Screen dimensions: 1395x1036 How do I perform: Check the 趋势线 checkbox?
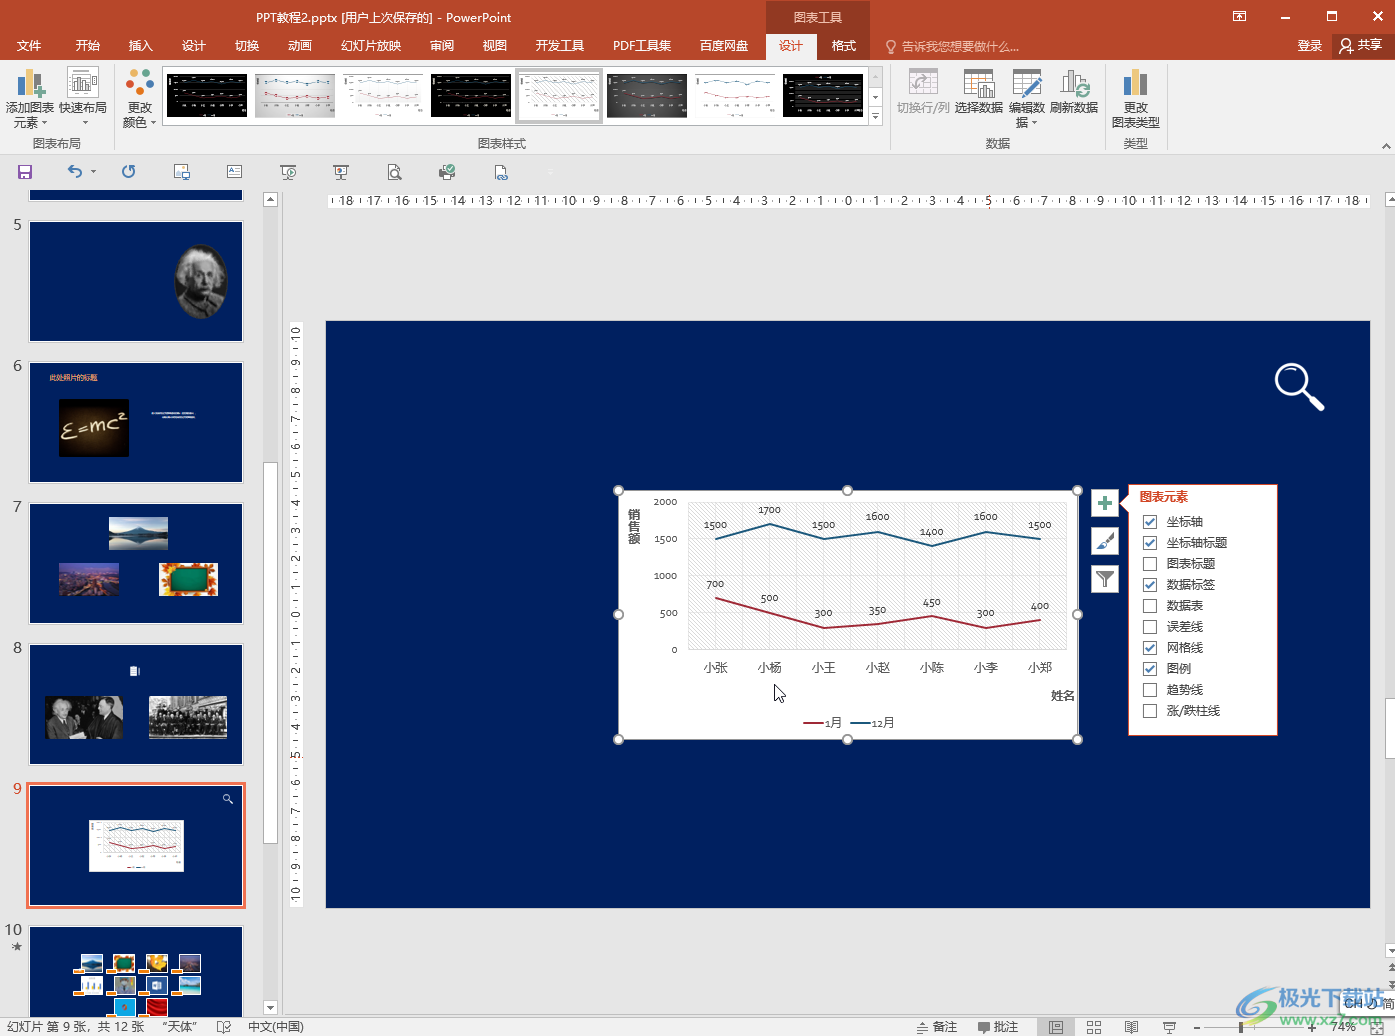pyautogui.click(x=1150, y=690)
